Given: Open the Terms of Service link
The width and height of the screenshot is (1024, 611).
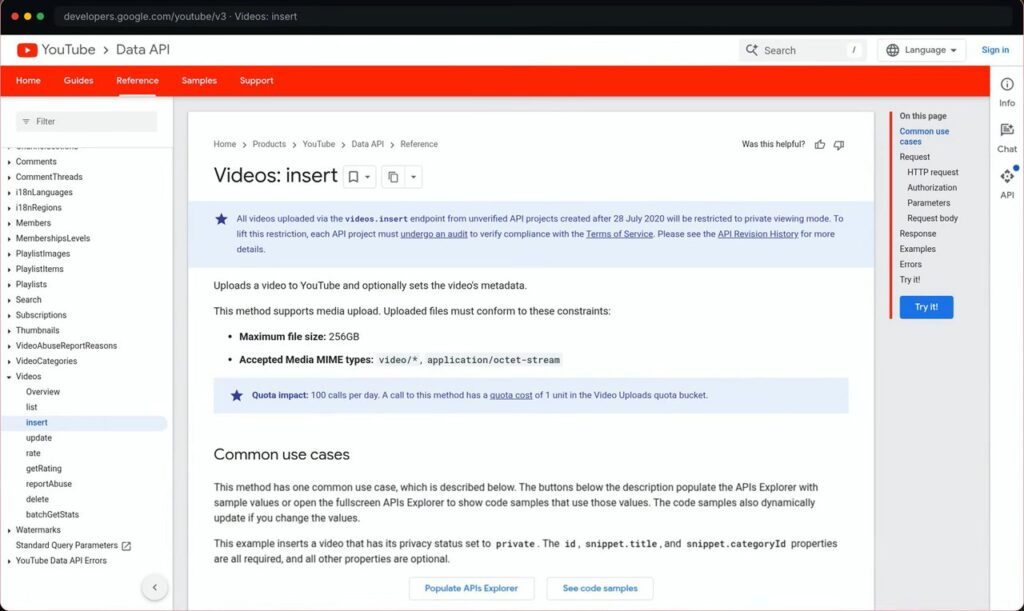Looking at the screenshot, I should [x=619, y=234].
